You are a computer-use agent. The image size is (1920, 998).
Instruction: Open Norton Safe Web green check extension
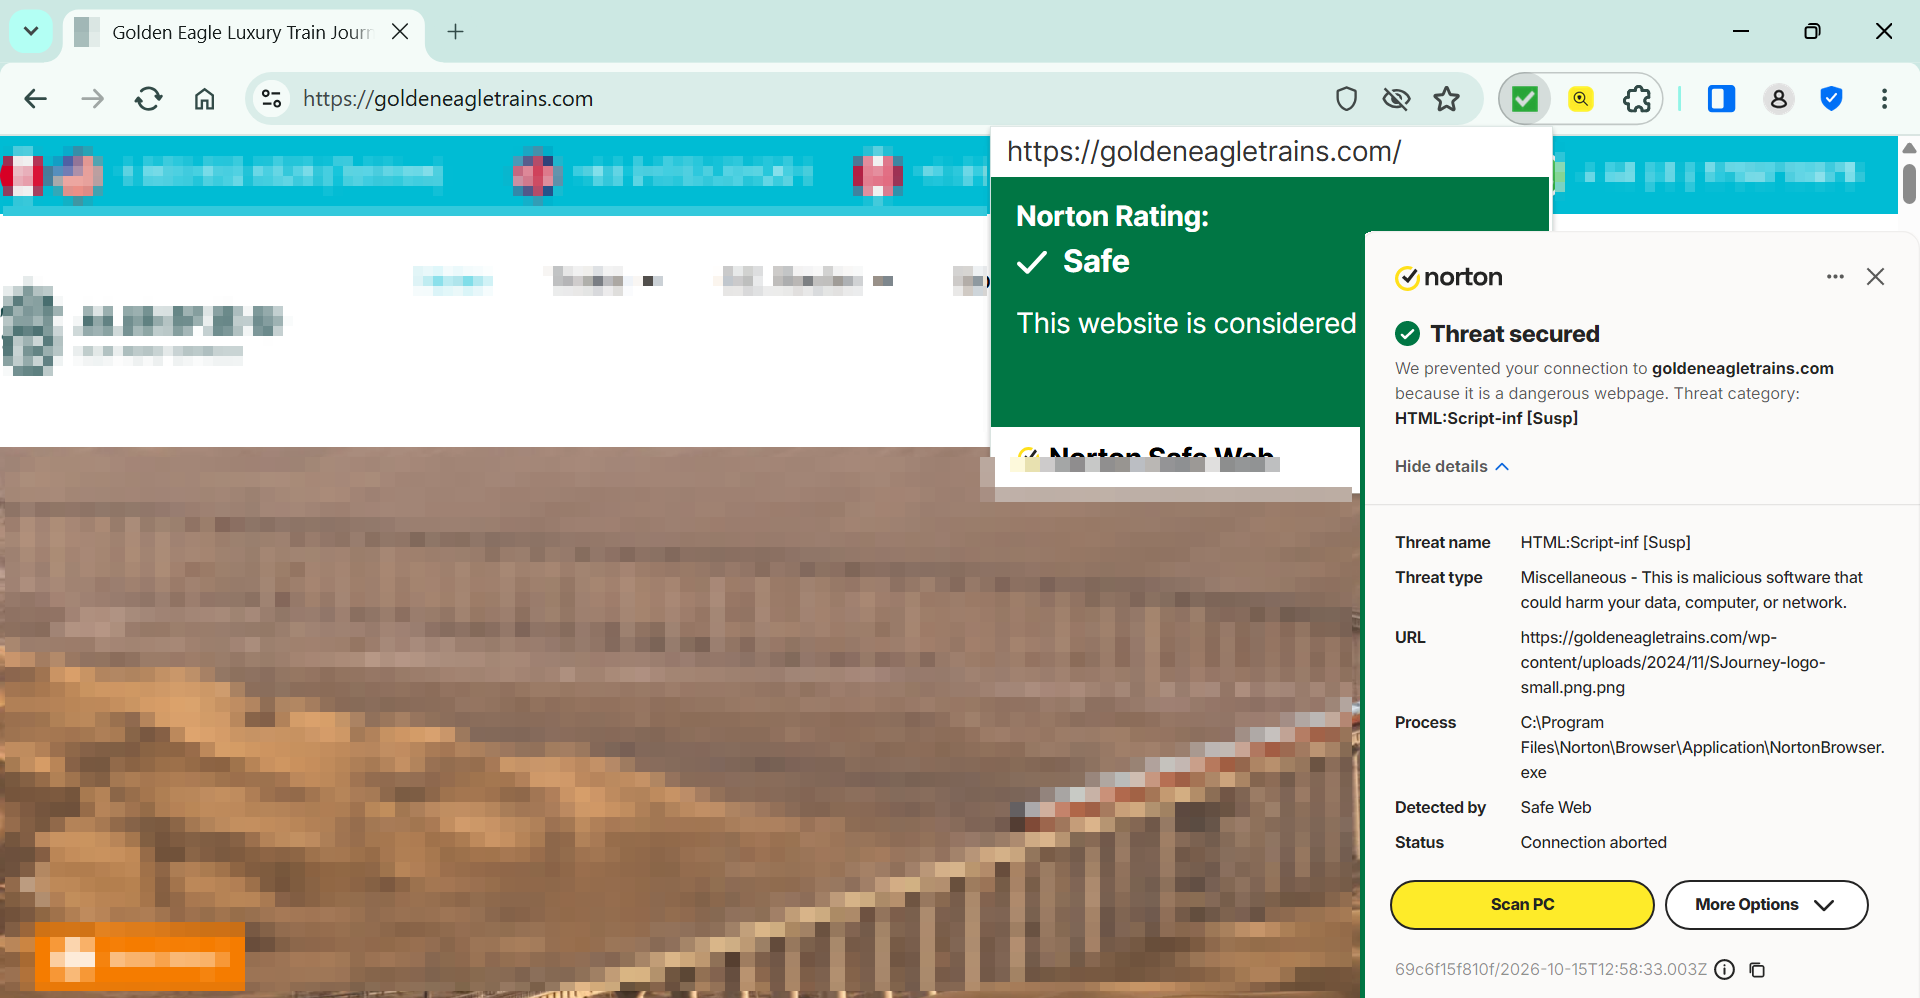(1524, 99)
